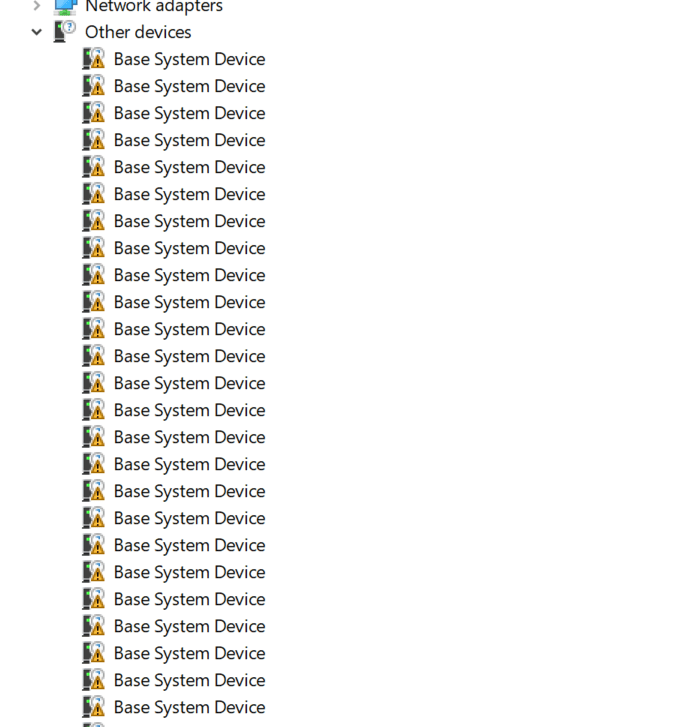Click warning icon of eighth Base System Device
Image resolution: width=697 pixels, height=727 pixels.
tap(94, 248)
